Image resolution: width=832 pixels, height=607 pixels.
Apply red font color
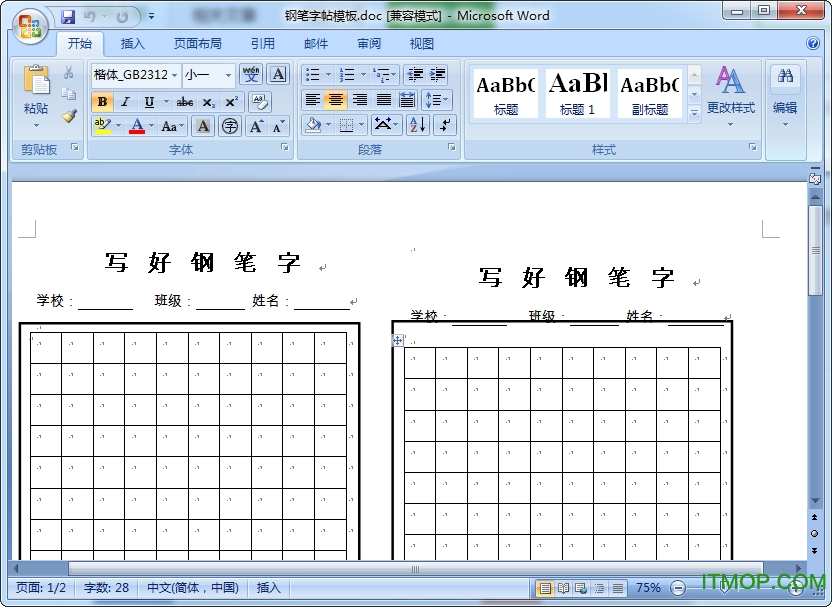(x=136, y=125)
